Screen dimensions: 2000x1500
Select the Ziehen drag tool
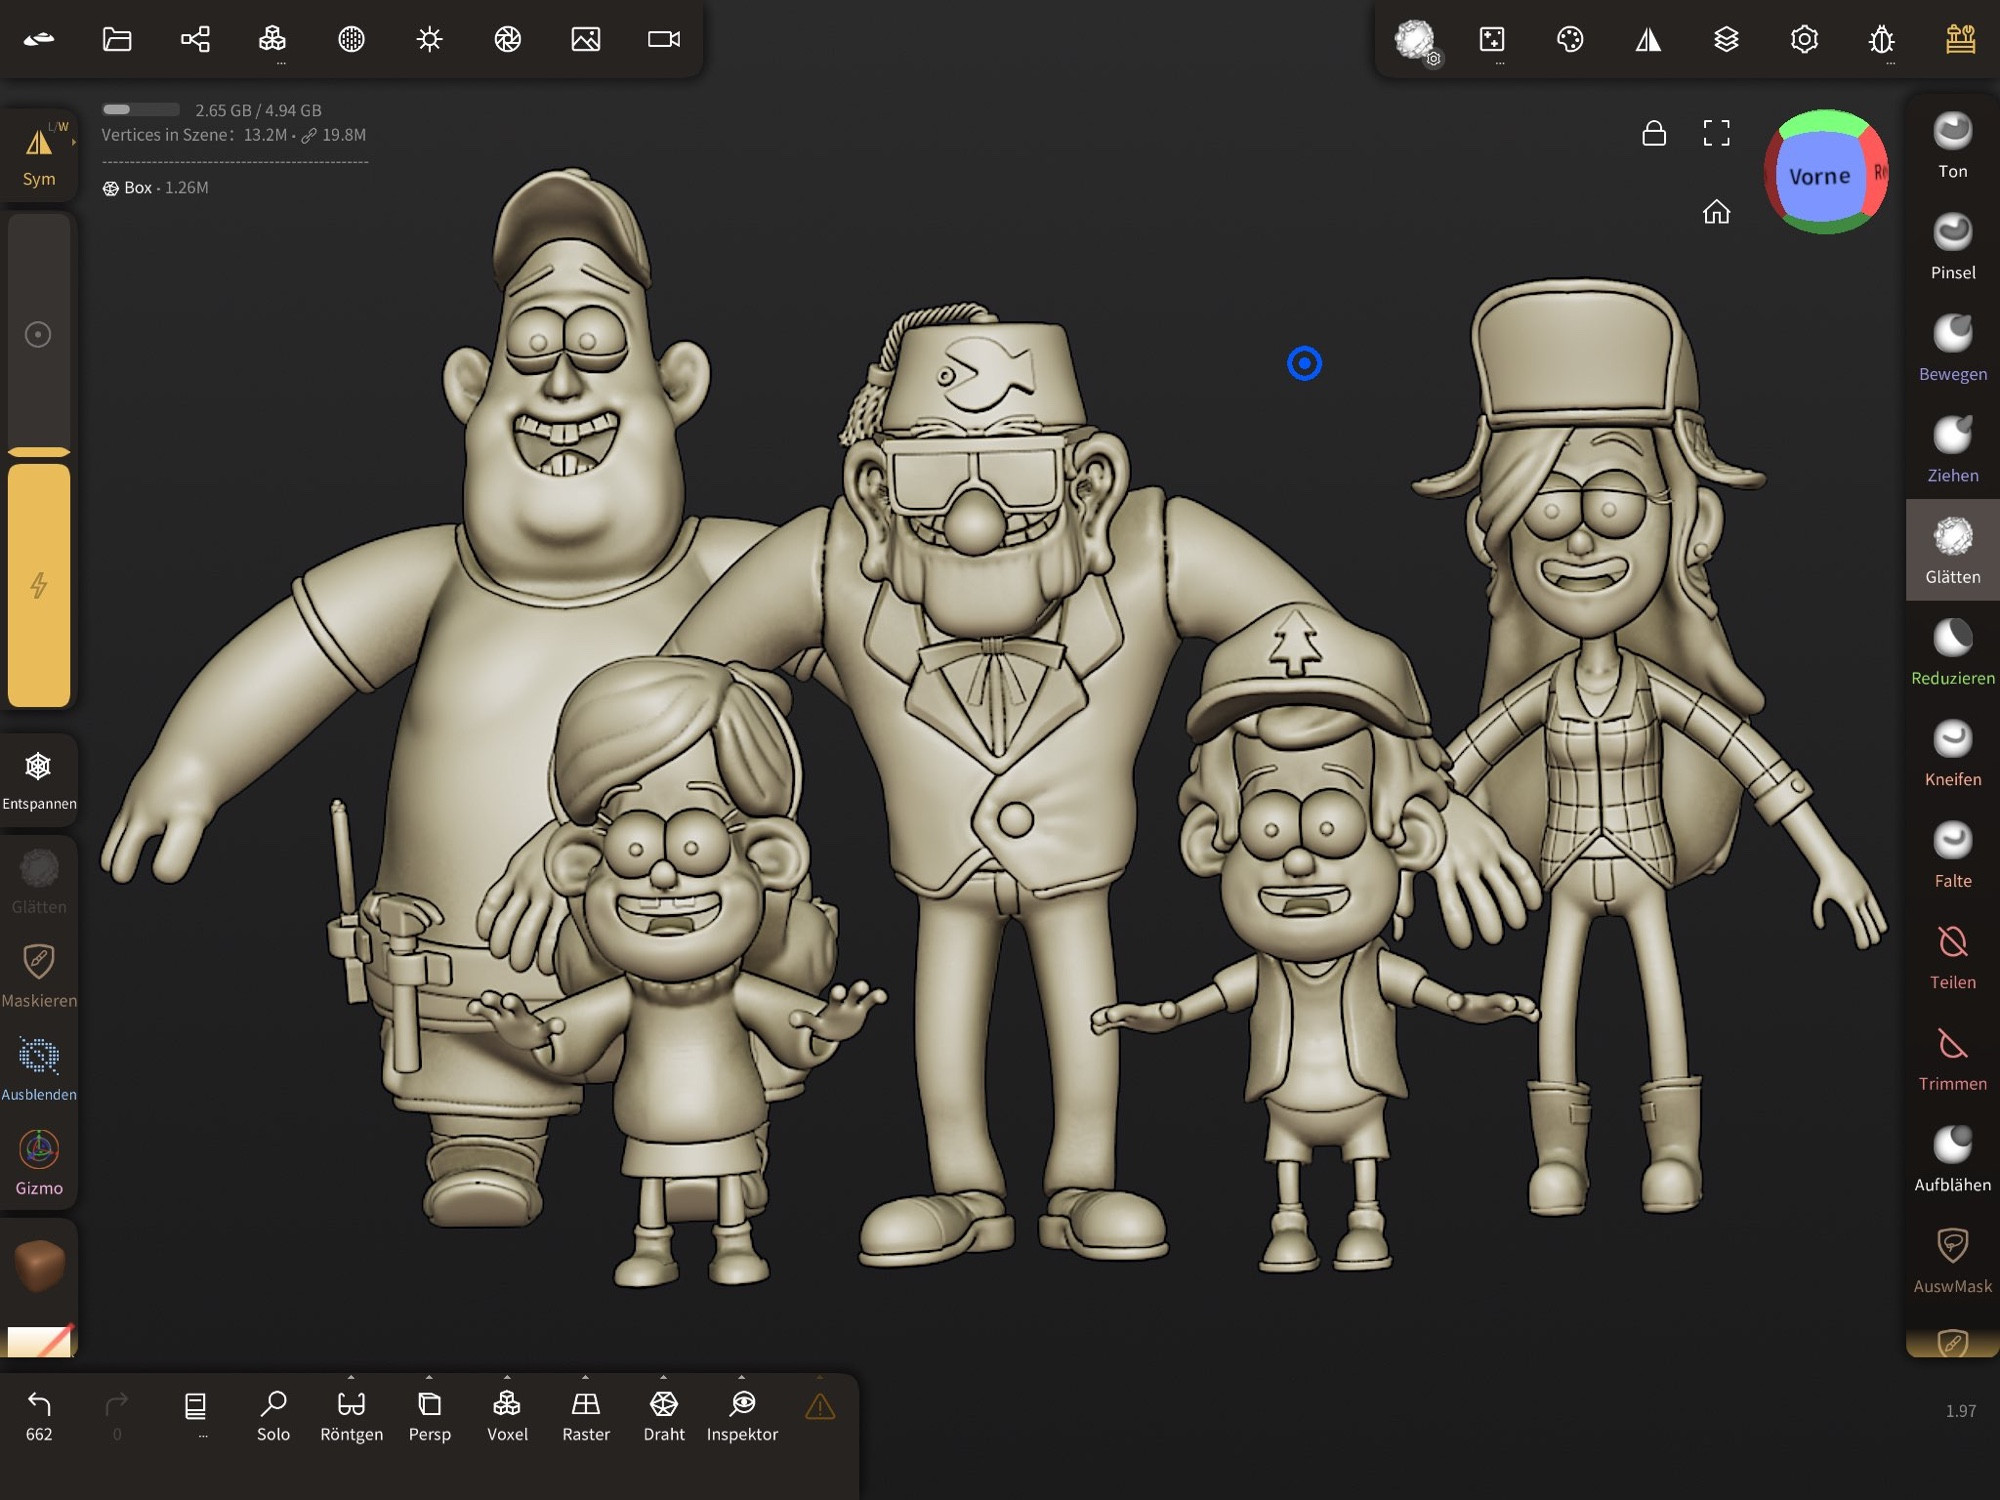click(x=1953, y=450)
